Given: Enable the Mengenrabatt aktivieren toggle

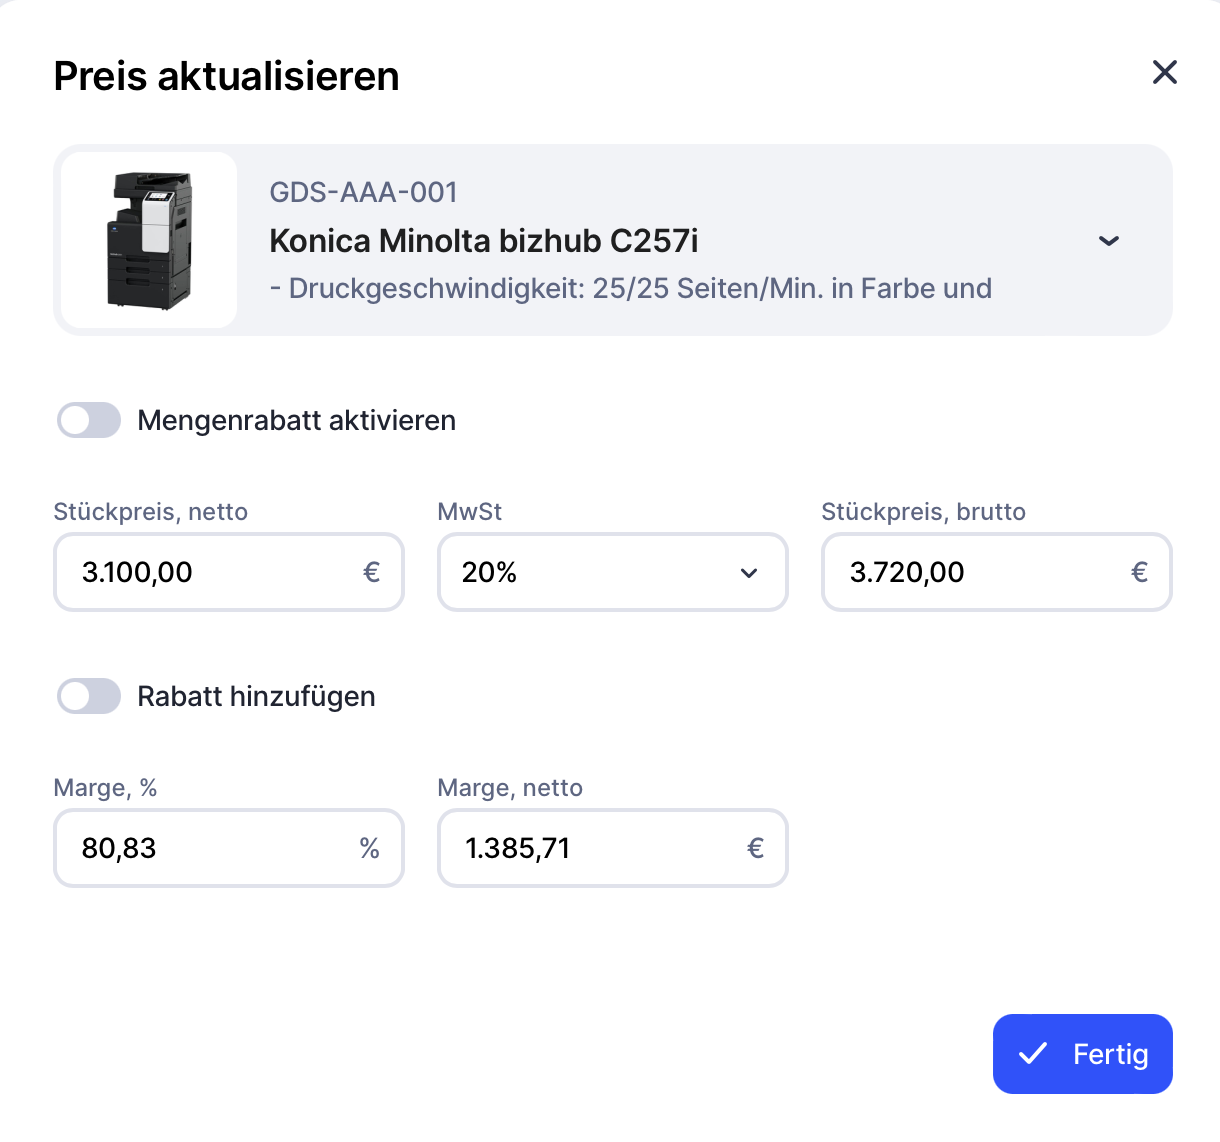Looking at the screenshot, I should click(89, 420).
